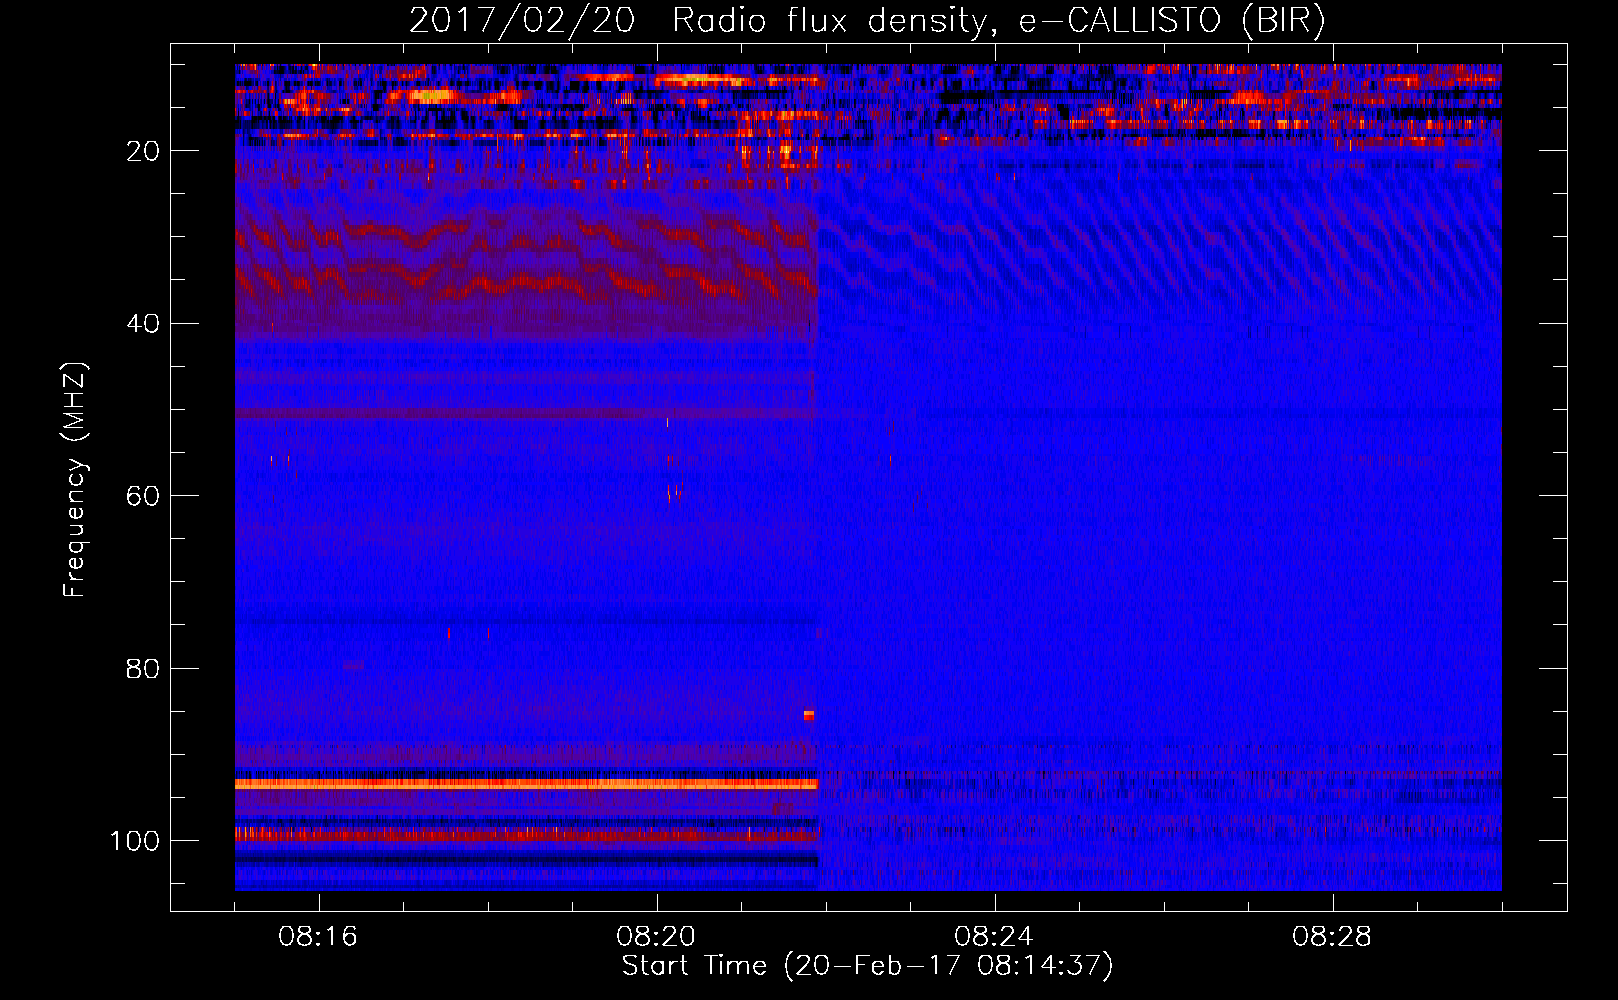
Task: Click the 08:20 time tick label
Action: [656, 937]
